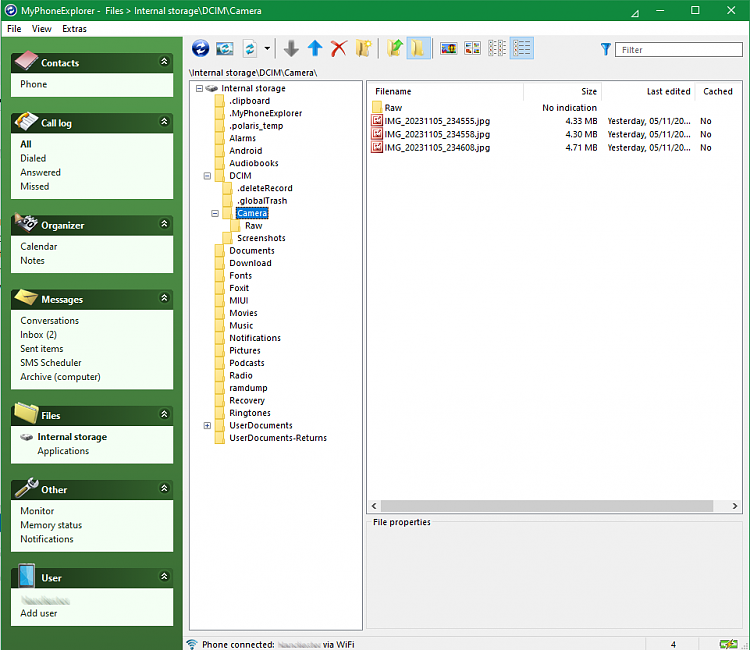
Task: Click the go up one folder icon
Action: (395, 48)
